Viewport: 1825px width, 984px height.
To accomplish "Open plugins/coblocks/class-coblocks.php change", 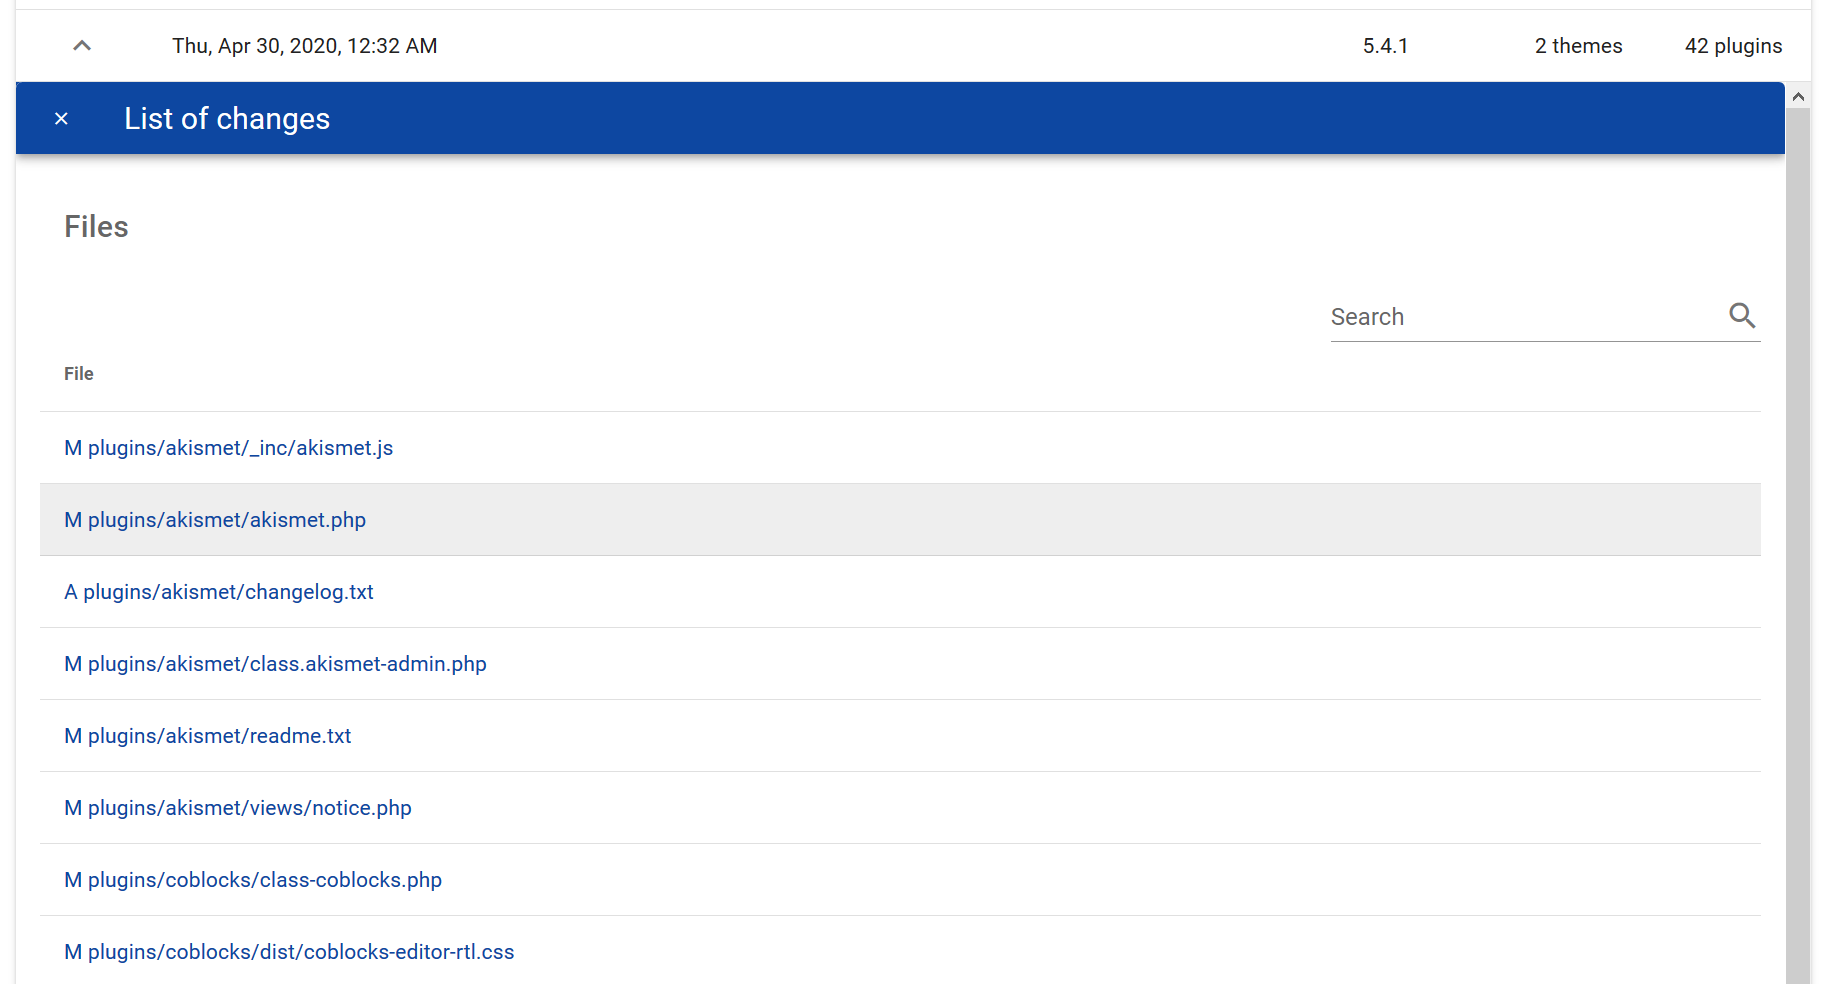I will (253, 880).
